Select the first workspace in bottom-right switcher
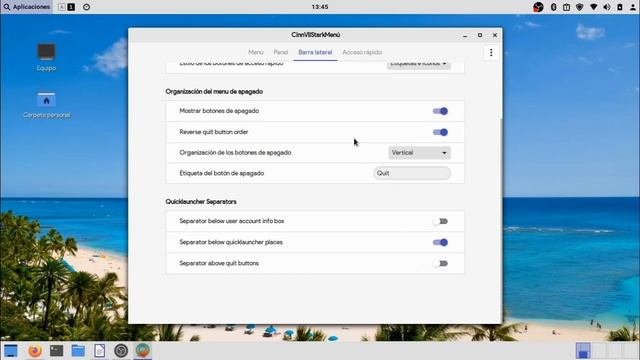 click(583, 351)
